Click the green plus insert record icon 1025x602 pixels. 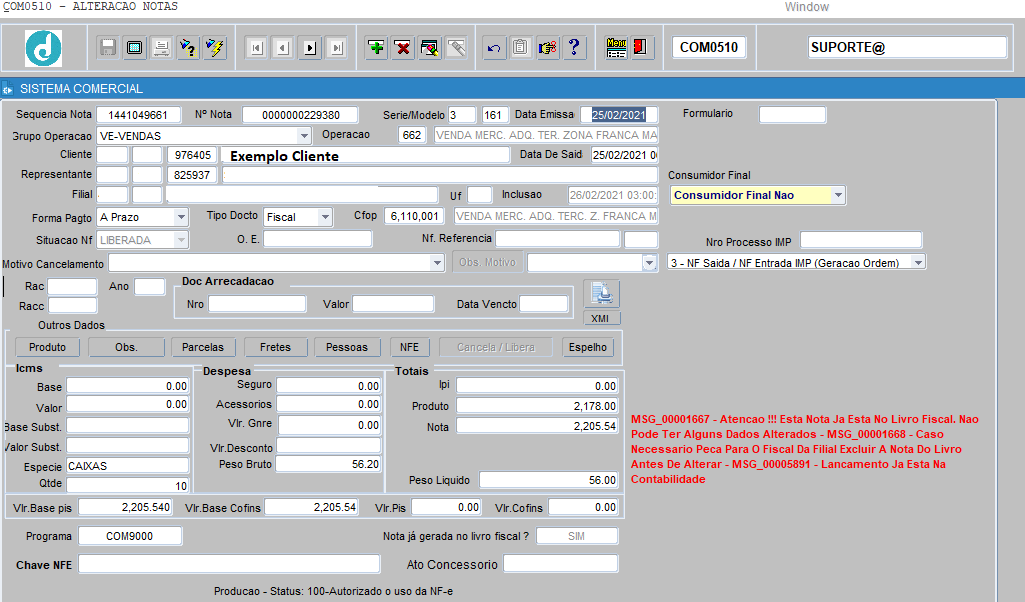pos(377,48)
